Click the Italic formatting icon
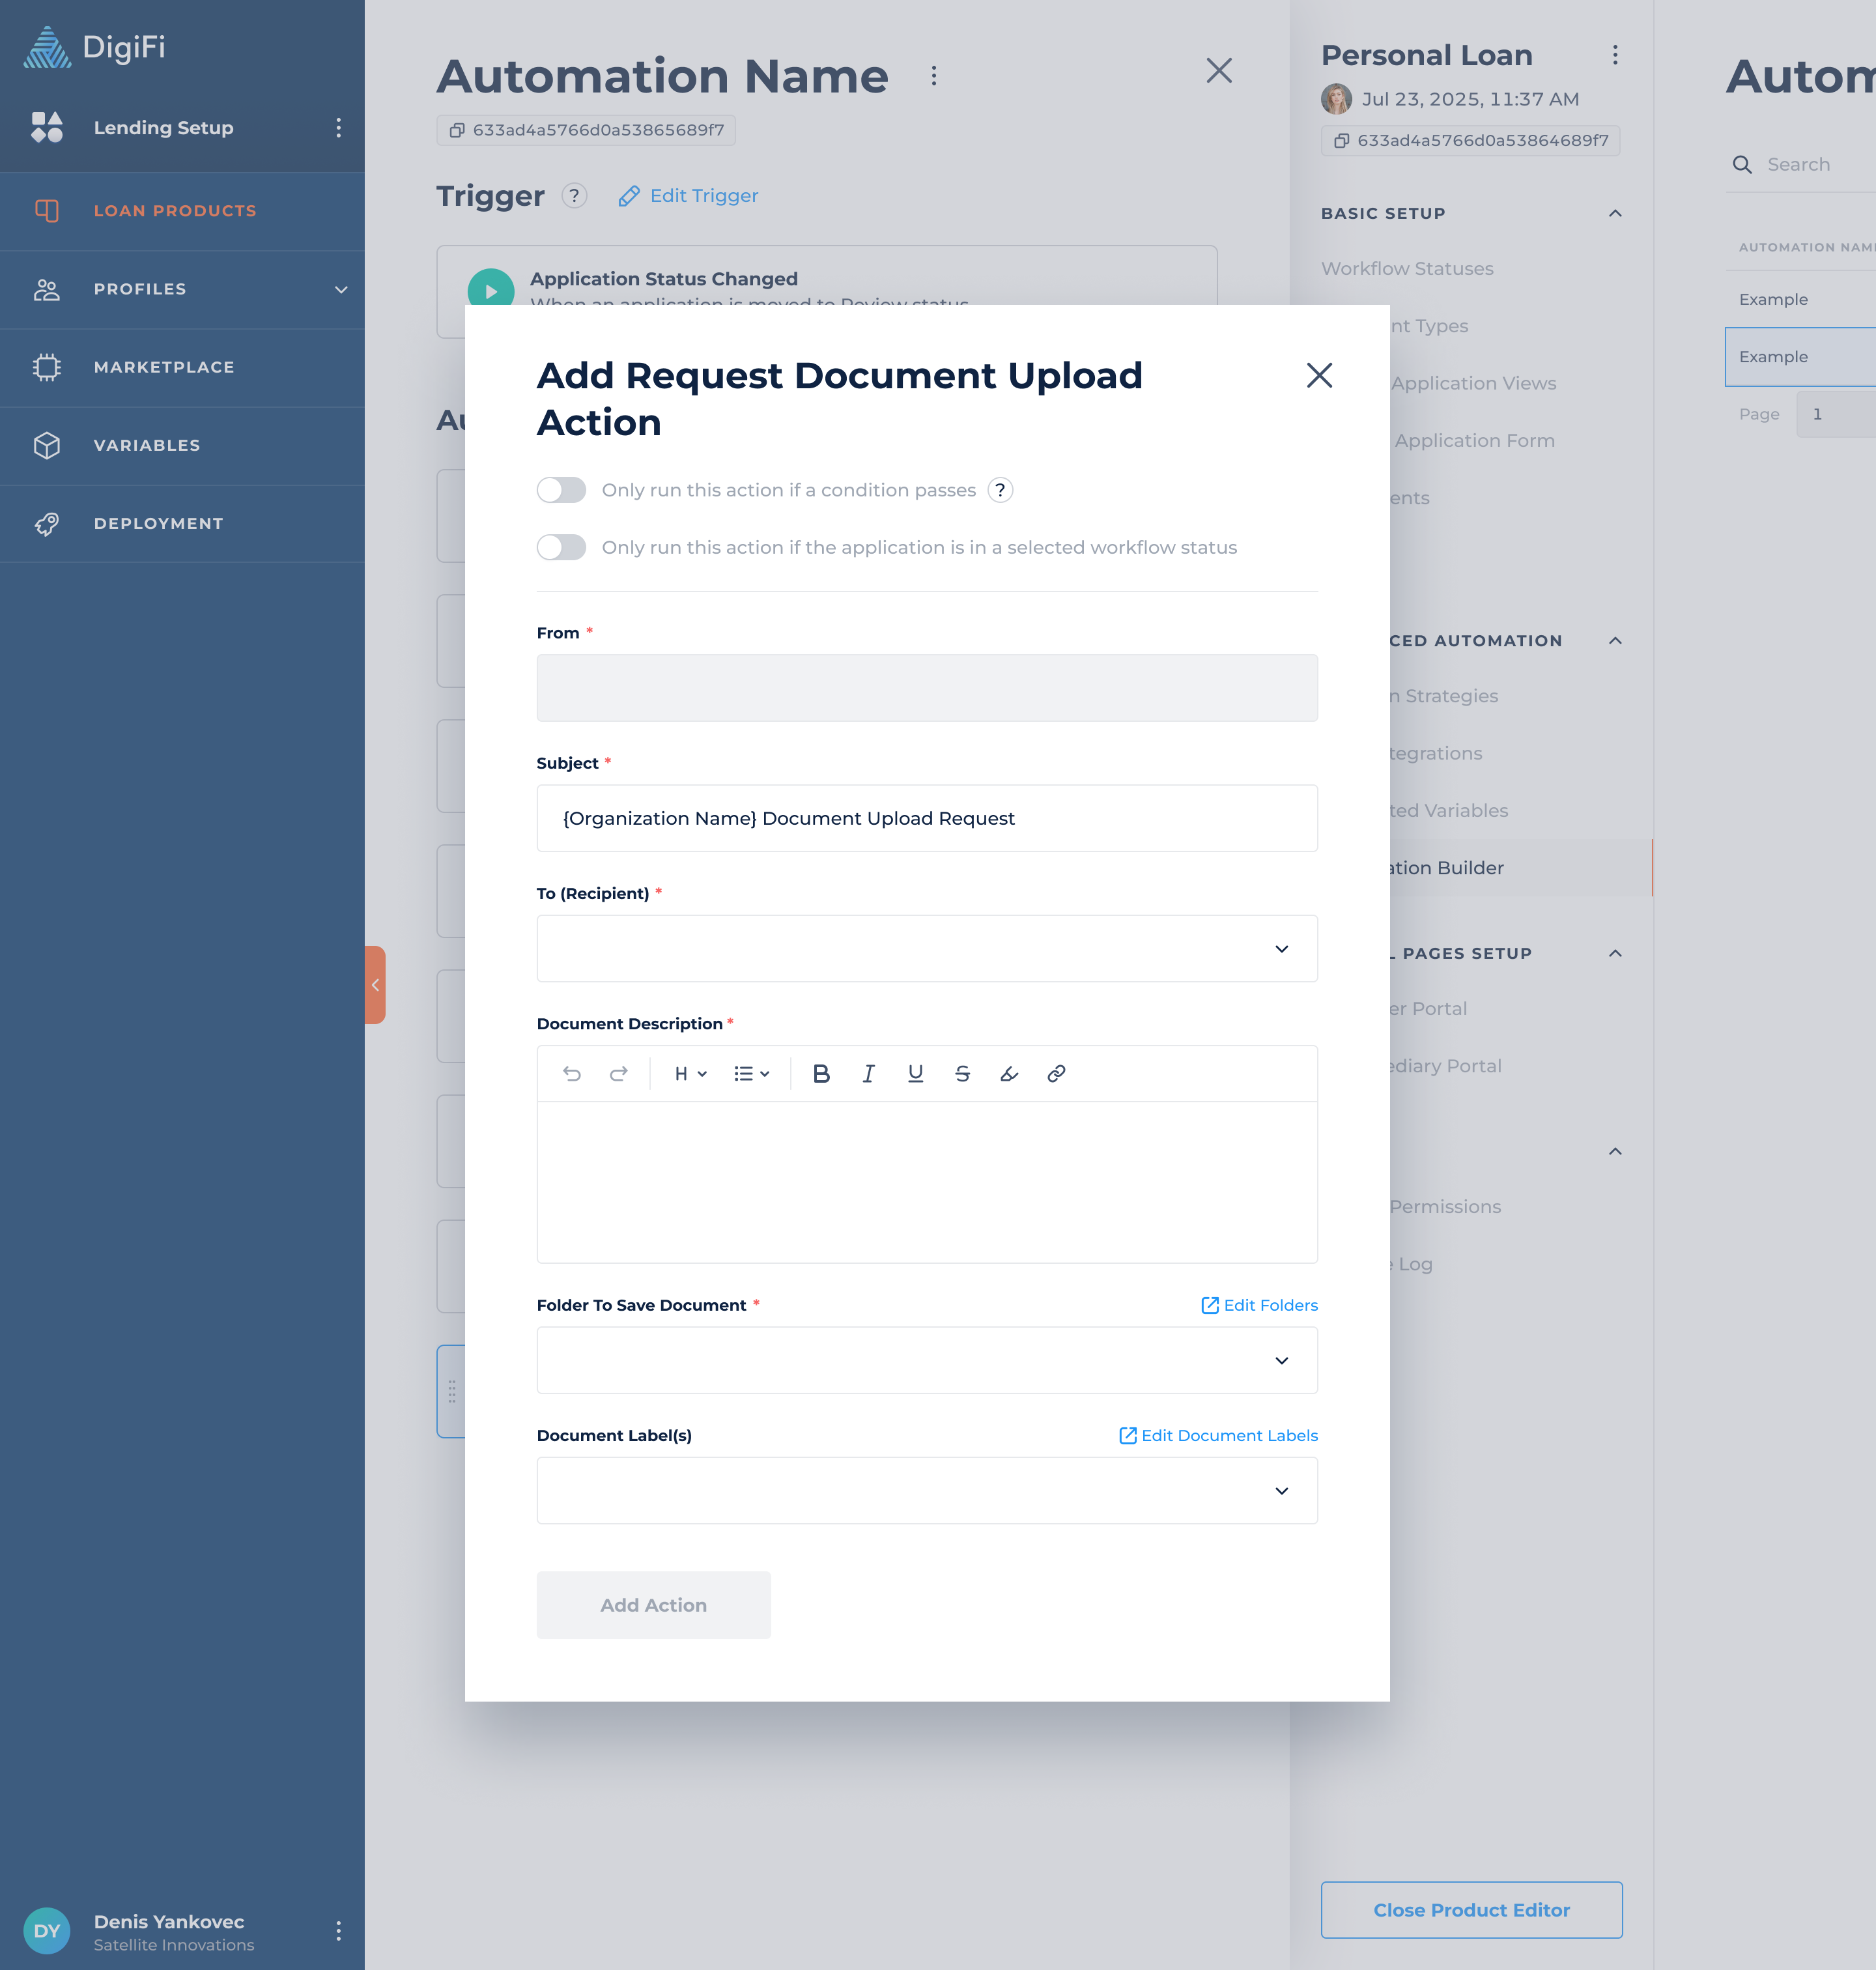The image size is (1876, 1970). coord(868,1073)
